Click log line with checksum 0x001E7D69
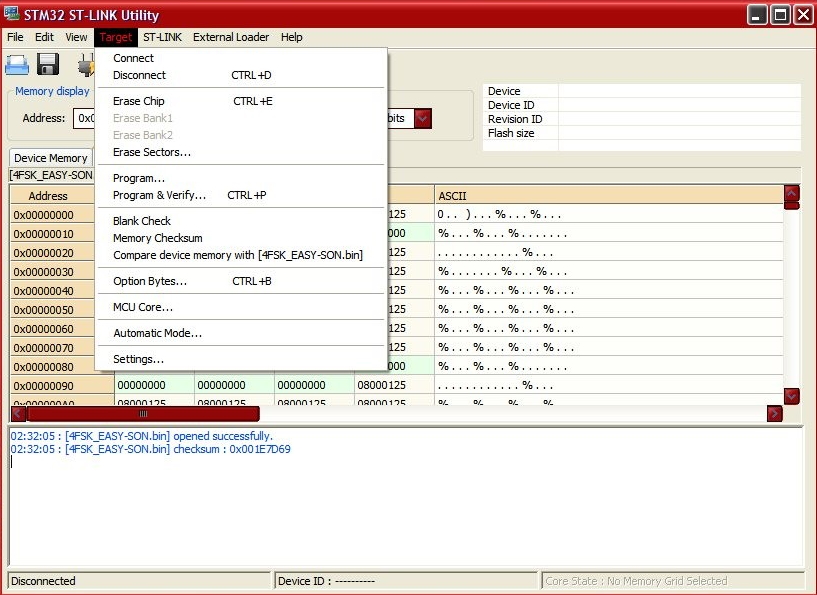 (x=151, y=449)
